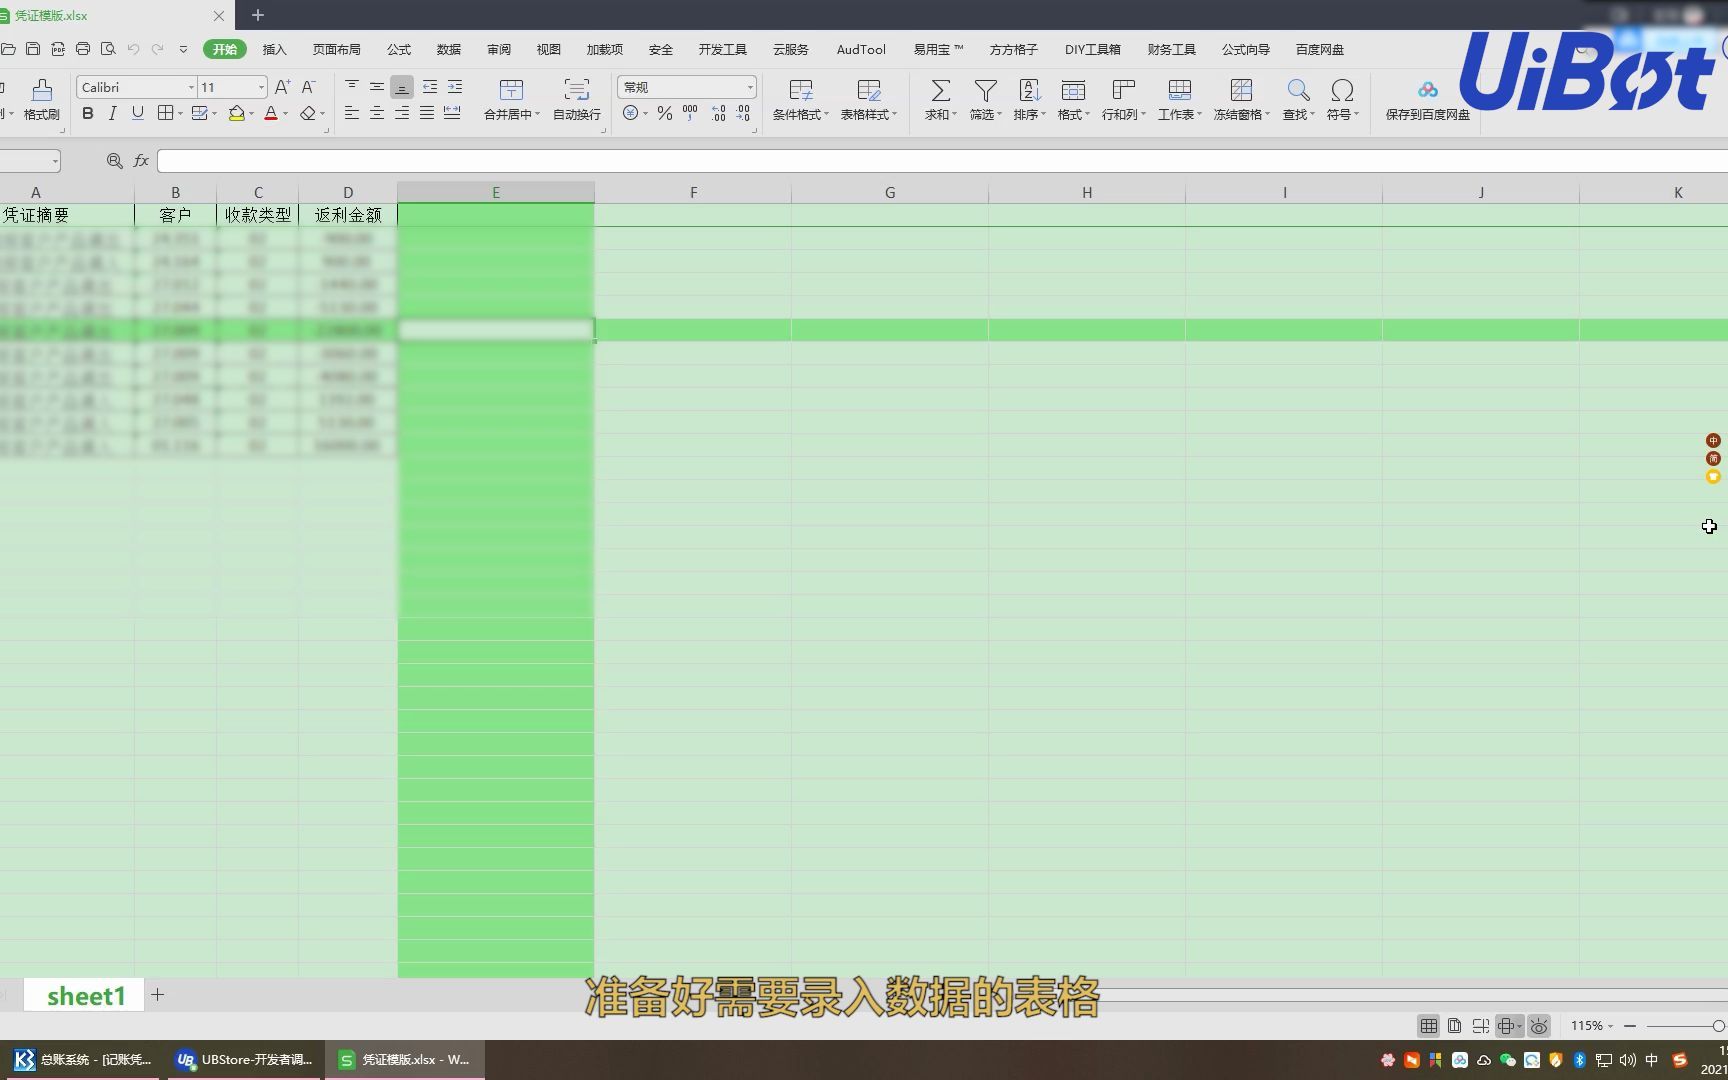
Task: Click increase decimal places icon
Action: (718, 114)
